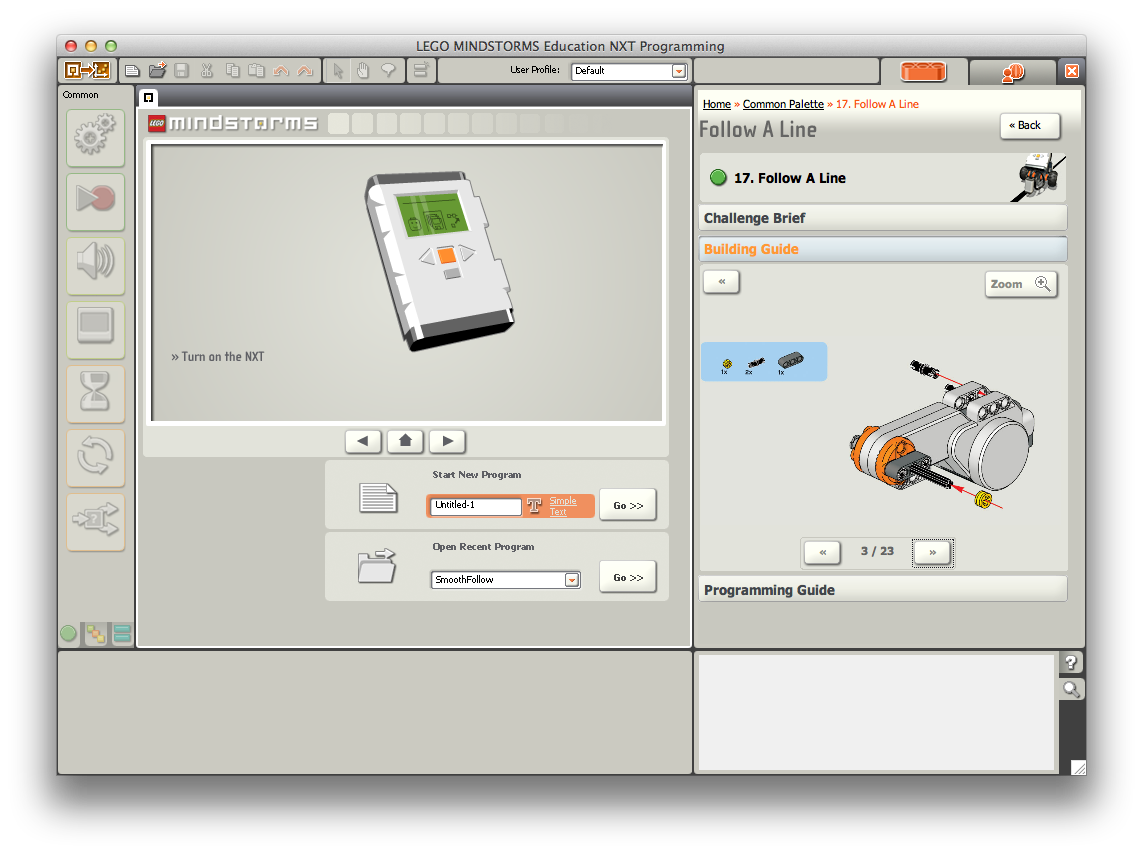Image resolution: width=1143 pixels, height=854 pixels.
Task: Select the Wait hourglass block
Action: 95,394
